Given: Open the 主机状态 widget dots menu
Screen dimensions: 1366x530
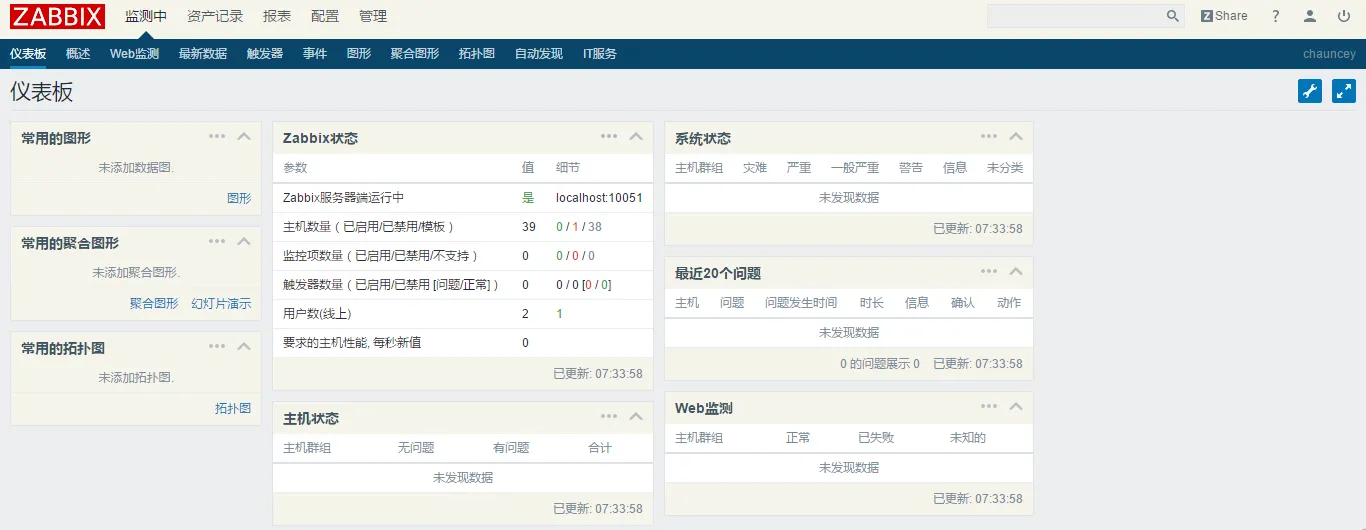Looking at the screenshot, I should click(x=609, y=416).
